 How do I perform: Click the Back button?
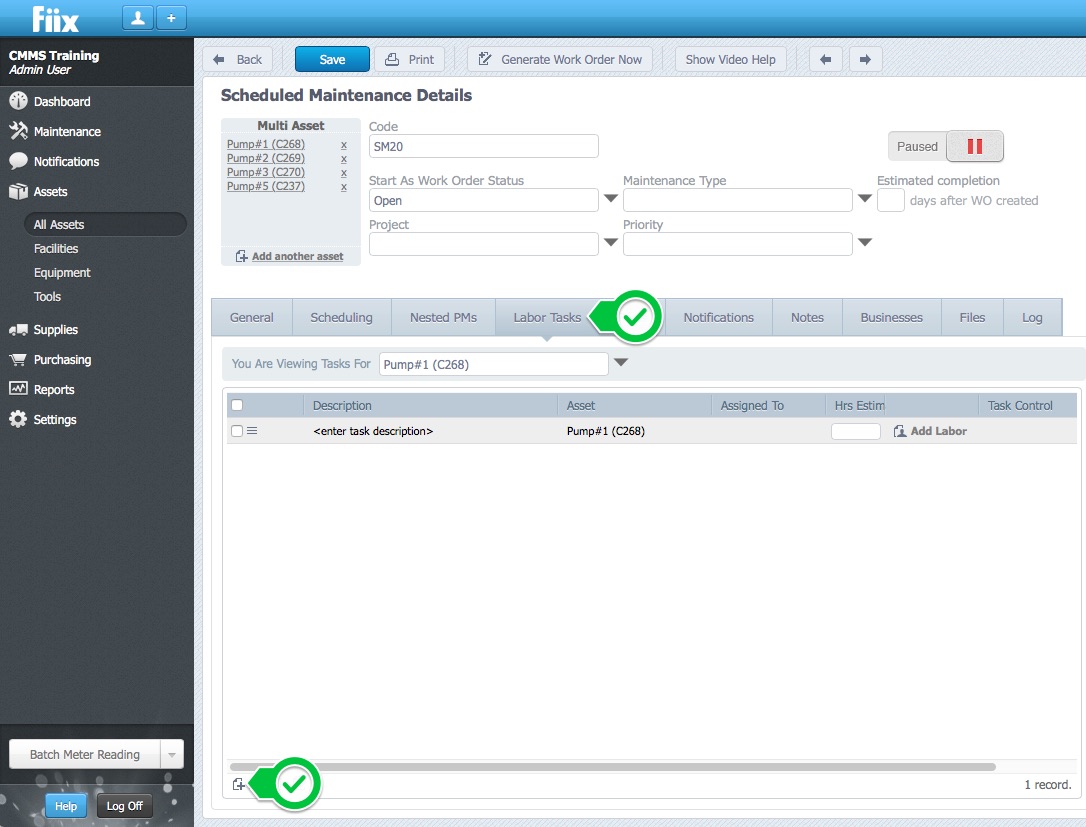(238, 60)
